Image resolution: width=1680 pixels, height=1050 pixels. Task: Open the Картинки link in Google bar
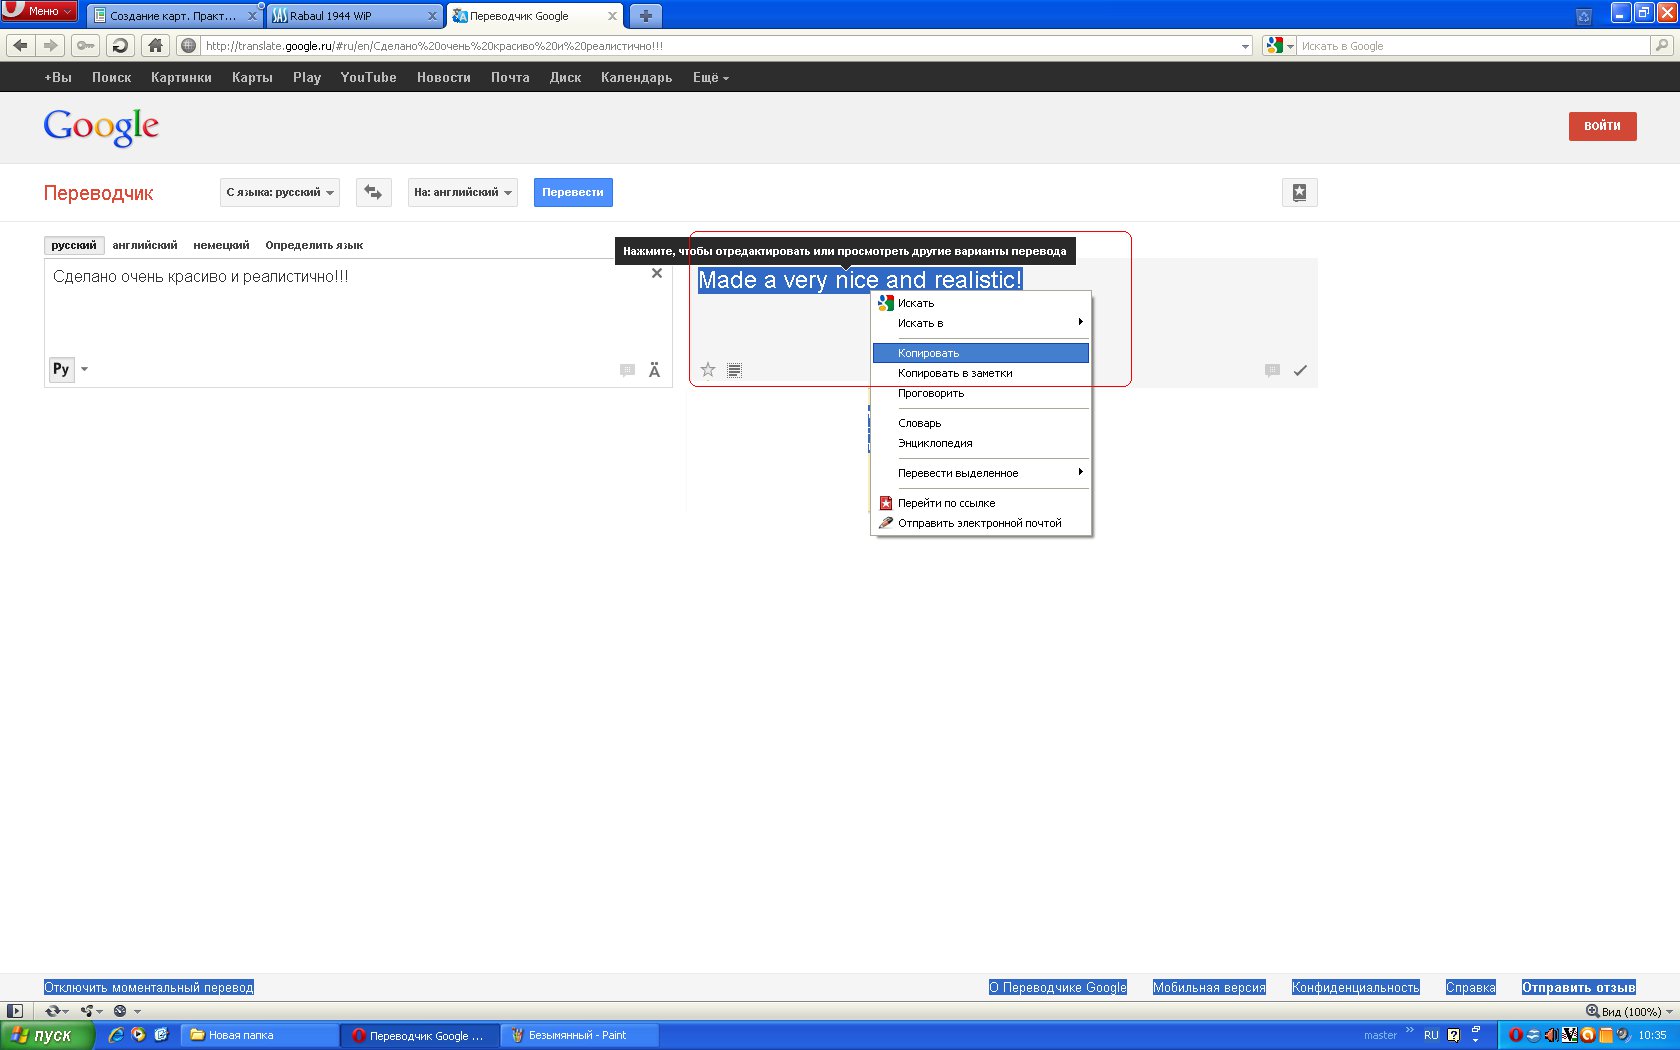[181, 77]
